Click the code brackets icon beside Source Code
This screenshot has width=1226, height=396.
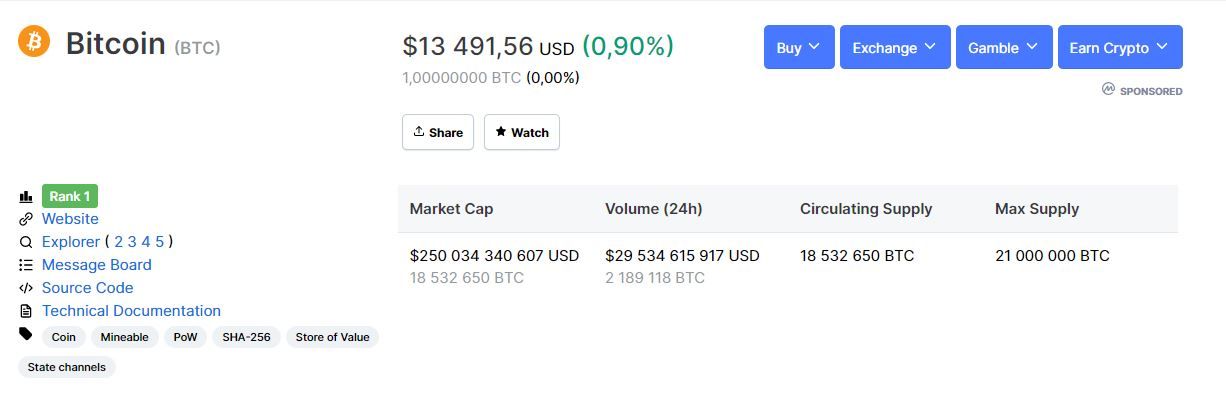tap(26, 288)
